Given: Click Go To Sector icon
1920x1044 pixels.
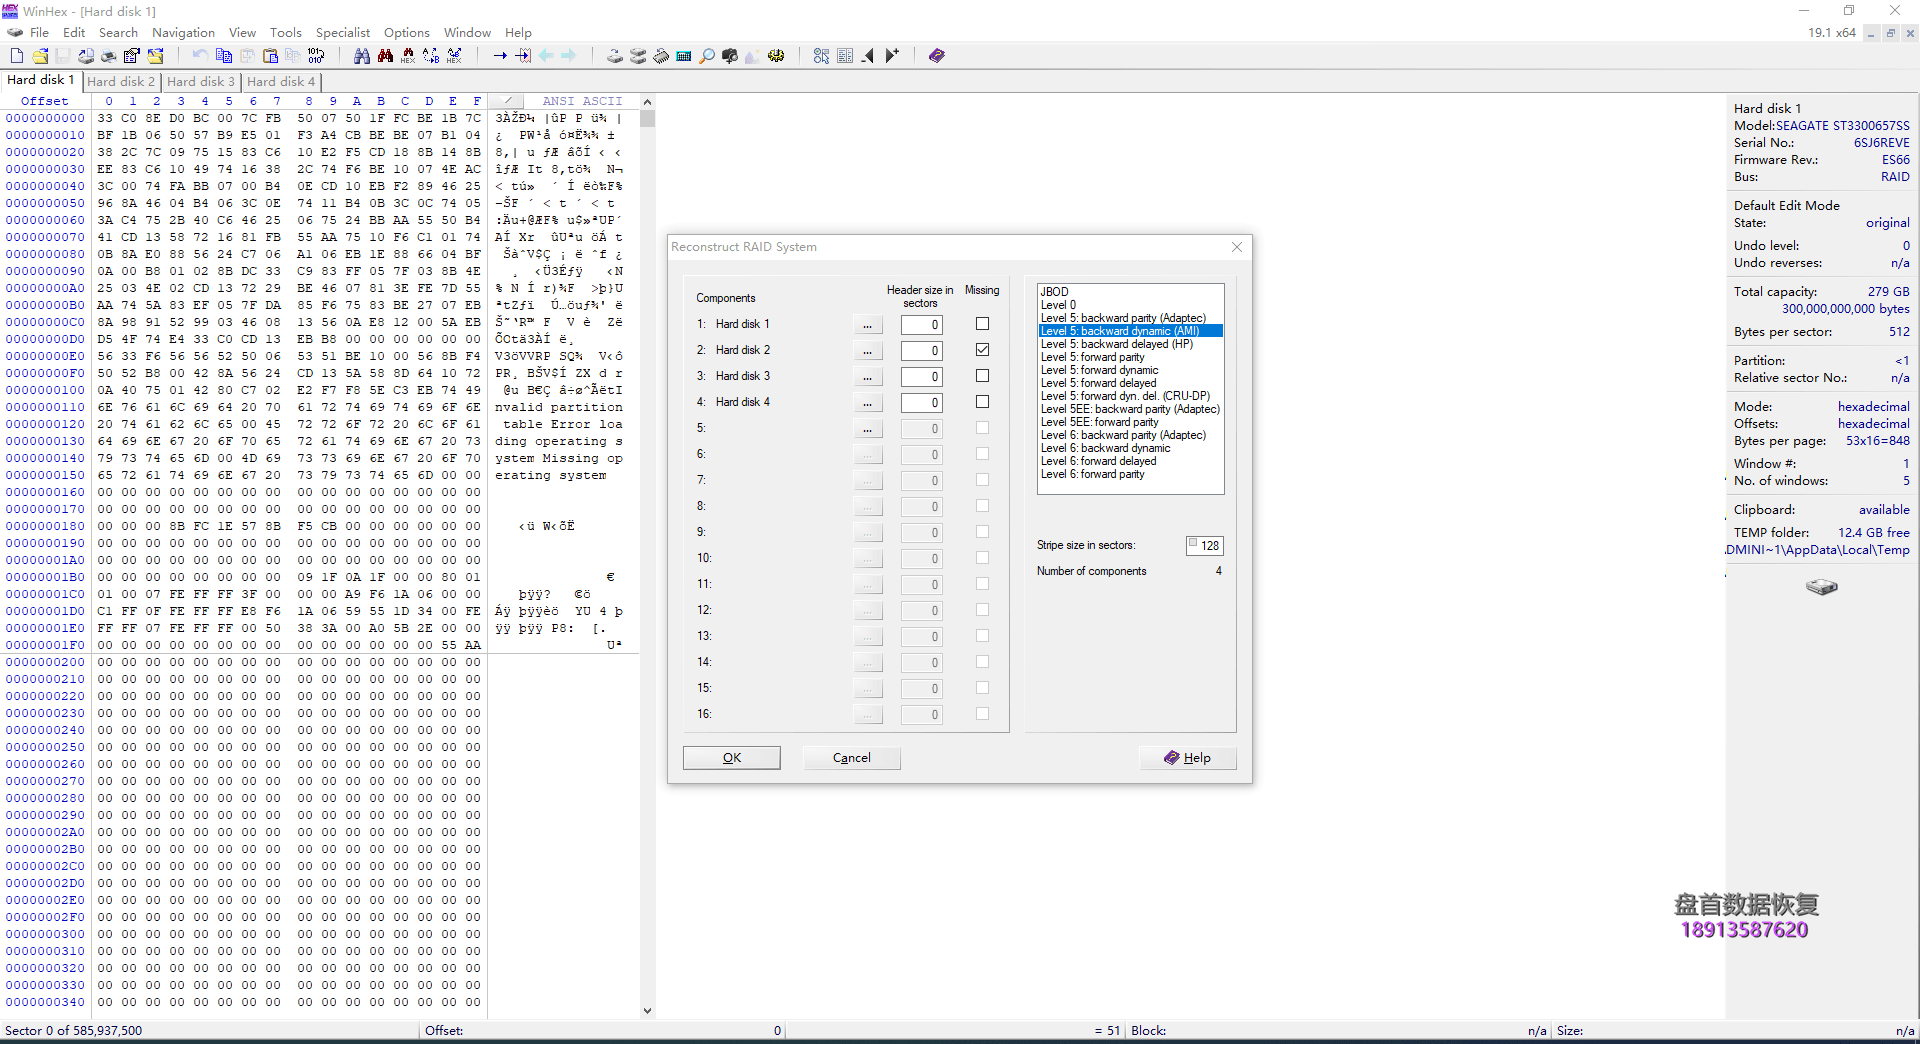Looking at the screenshot, I should (523, 56).
